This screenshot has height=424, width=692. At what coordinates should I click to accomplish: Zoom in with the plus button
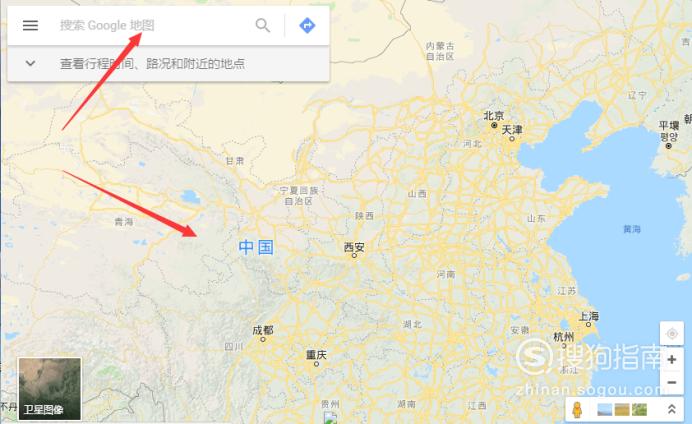[x=672, y=360]
